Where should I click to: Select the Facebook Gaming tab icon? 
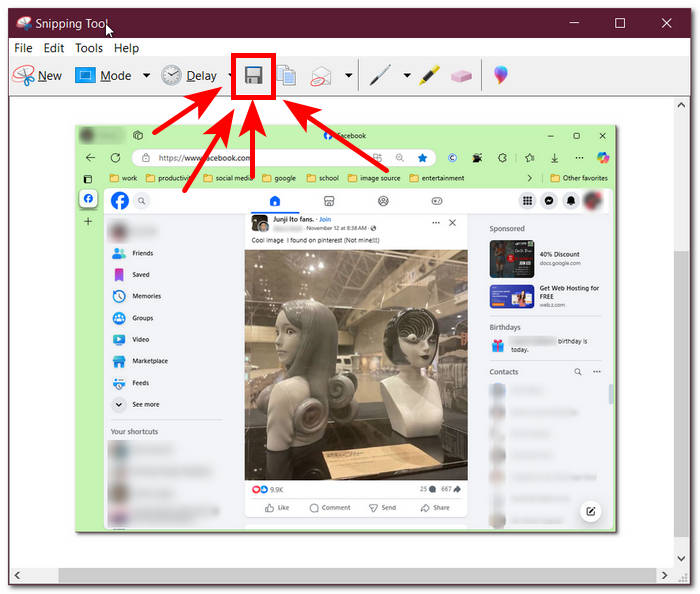click(437, 201)
